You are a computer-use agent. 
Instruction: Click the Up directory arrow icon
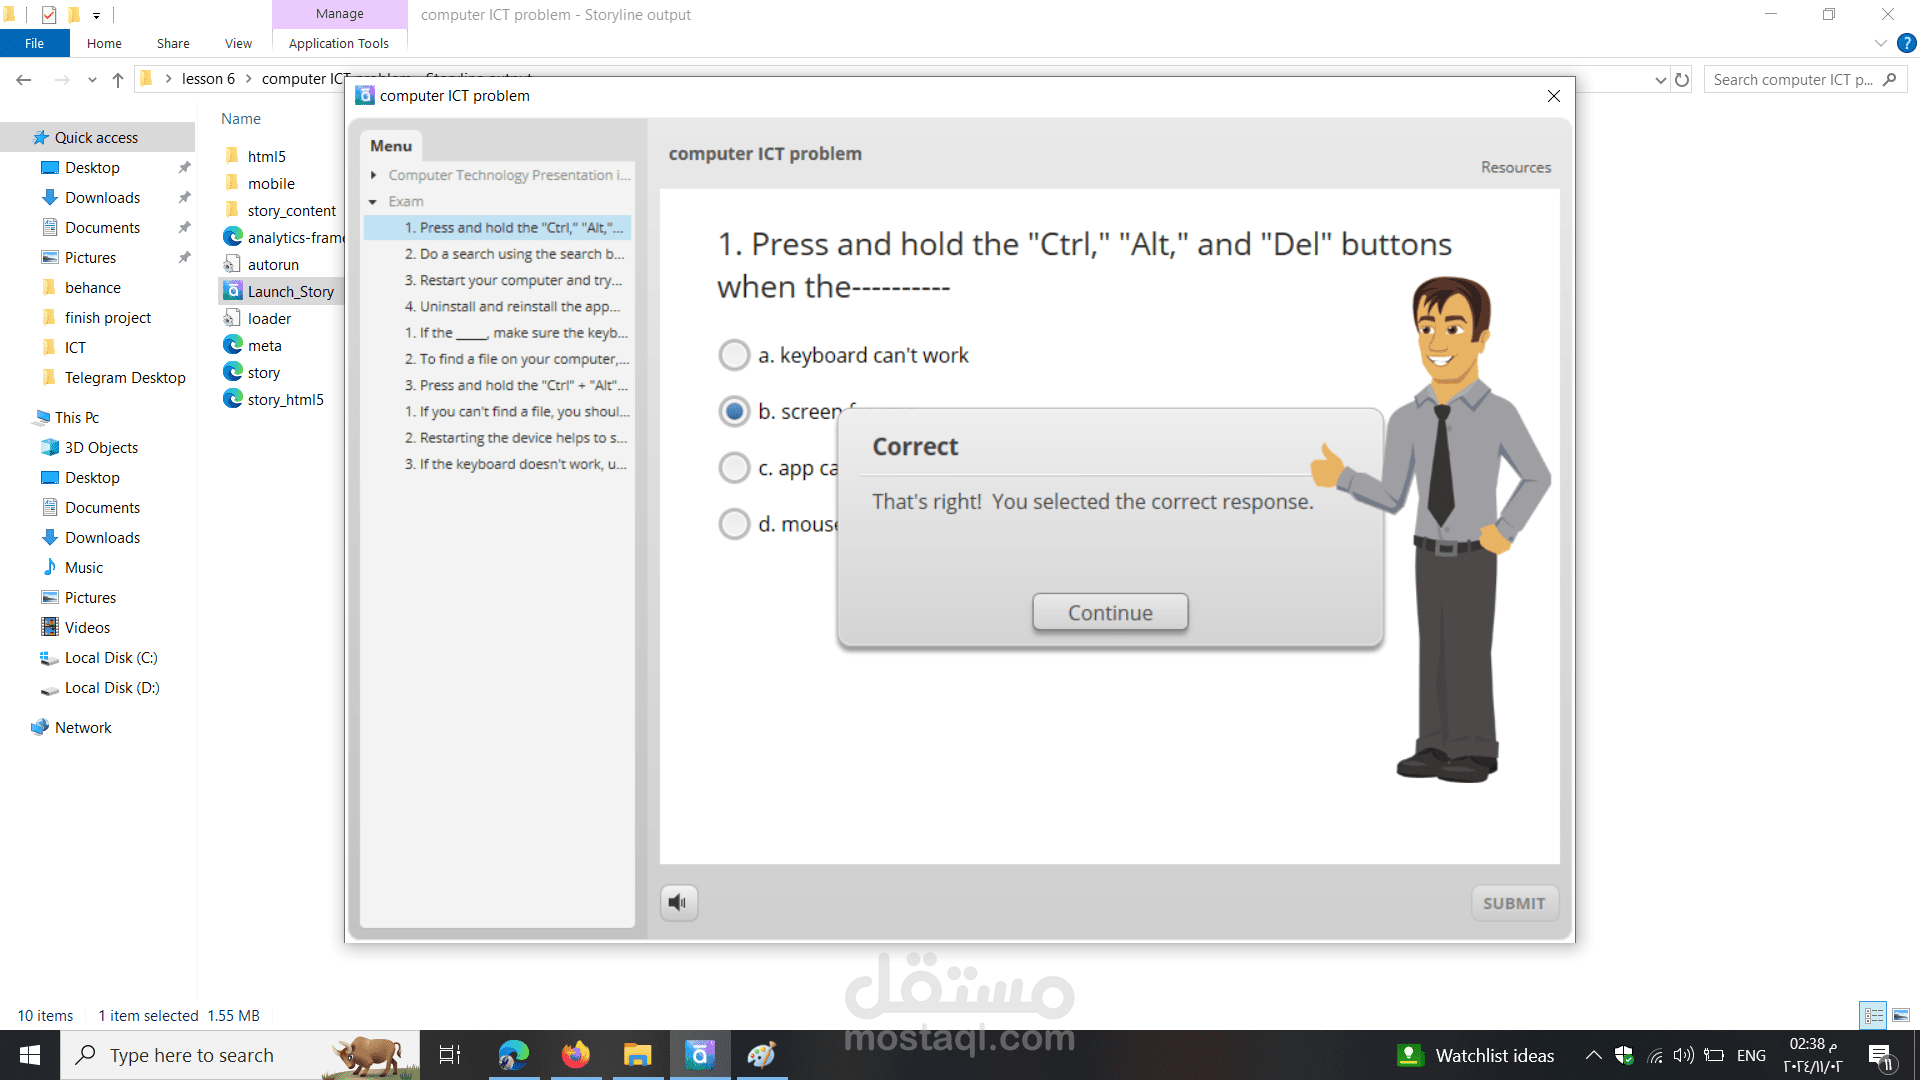click(x=118, y=80)
